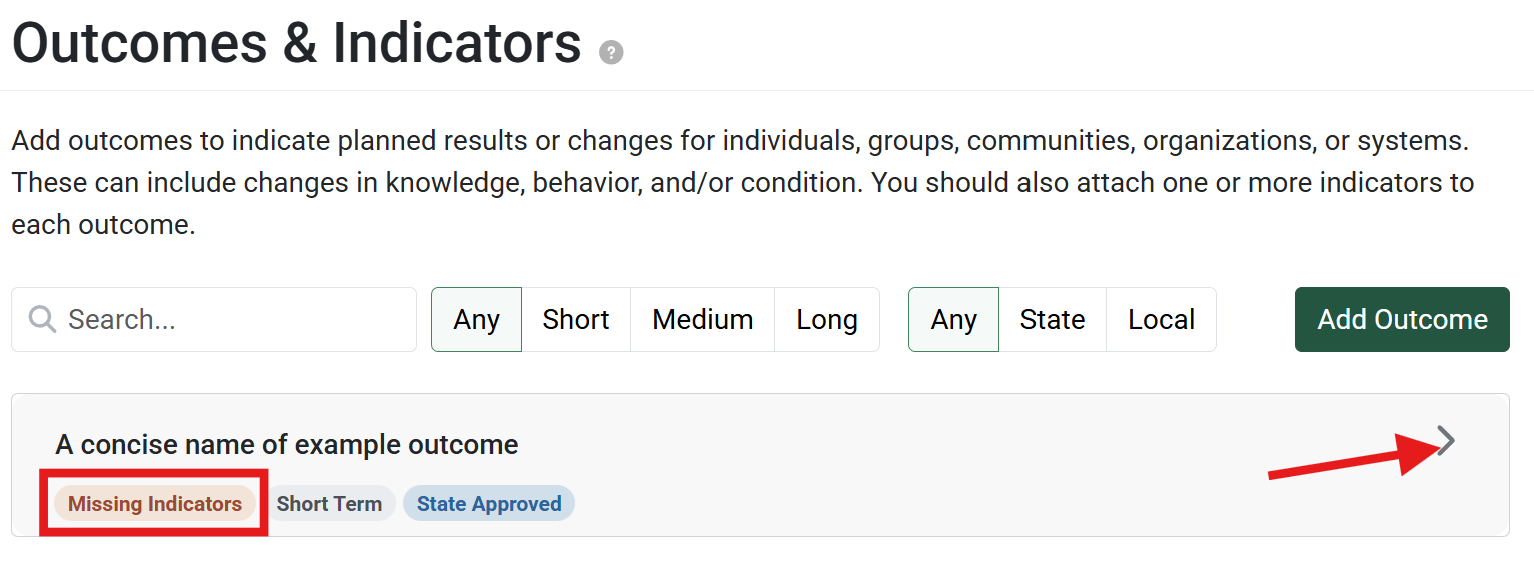Click the magnifying glass search icon
Viewport: 1534px width, 565px height.
pos(42,319)
